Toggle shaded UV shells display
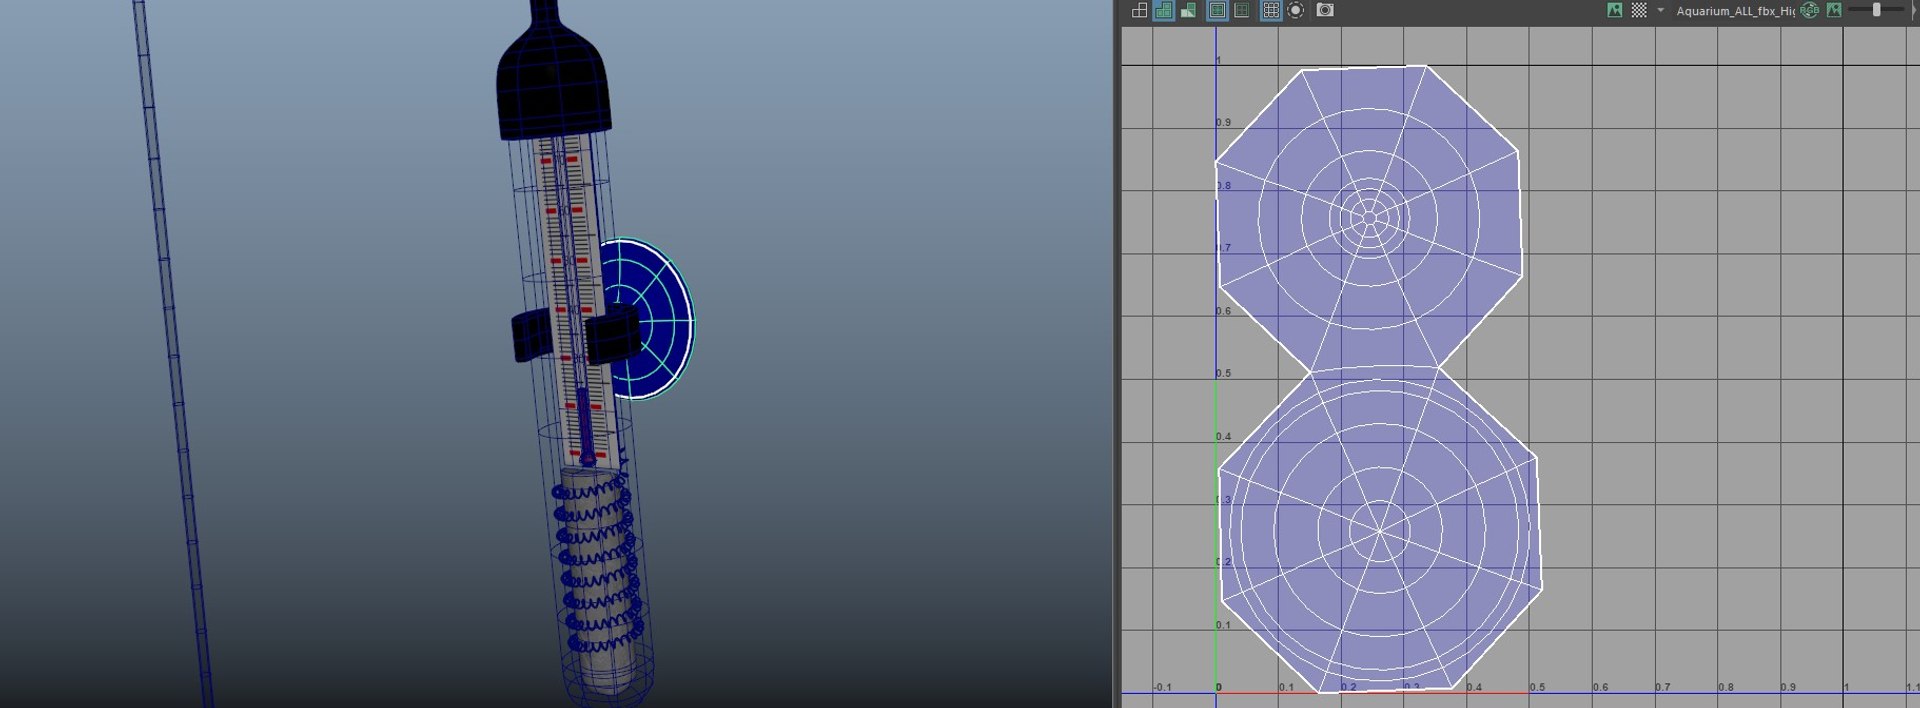 pos(1163,10)
